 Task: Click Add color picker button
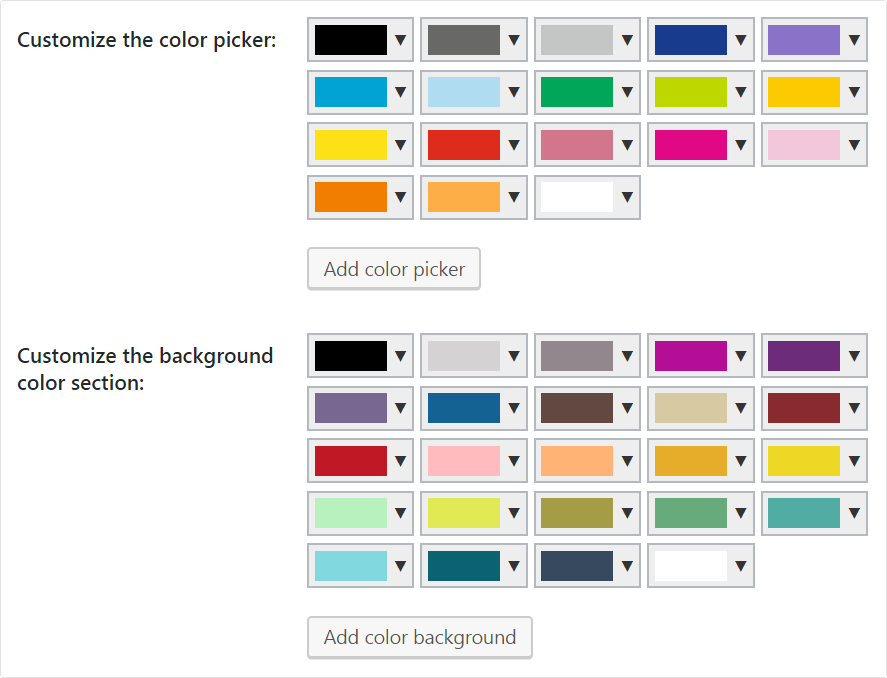[394, 269]
